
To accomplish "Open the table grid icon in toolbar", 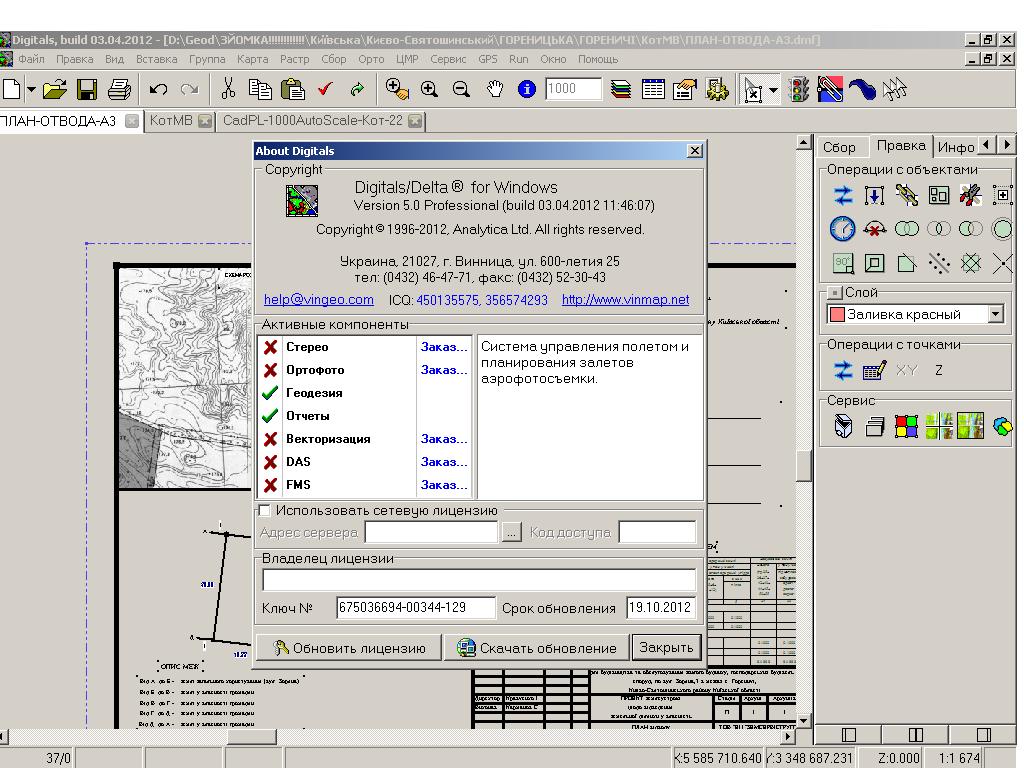I will pyautogui.click(x=653, y=89).
